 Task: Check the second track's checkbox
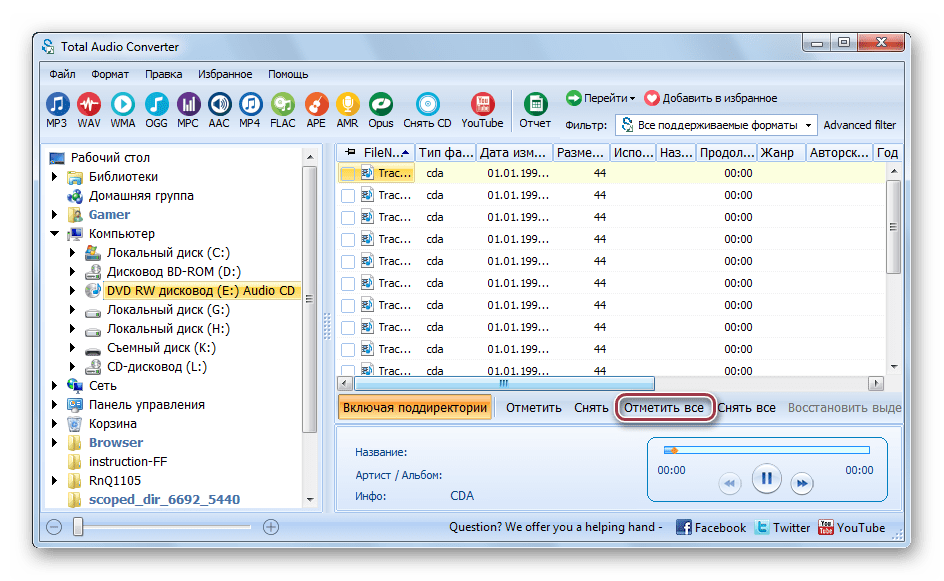click(348, 196)
